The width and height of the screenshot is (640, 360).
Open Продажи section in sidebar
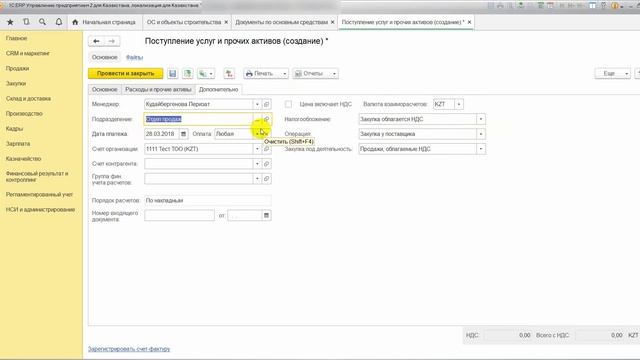point(18,69)
